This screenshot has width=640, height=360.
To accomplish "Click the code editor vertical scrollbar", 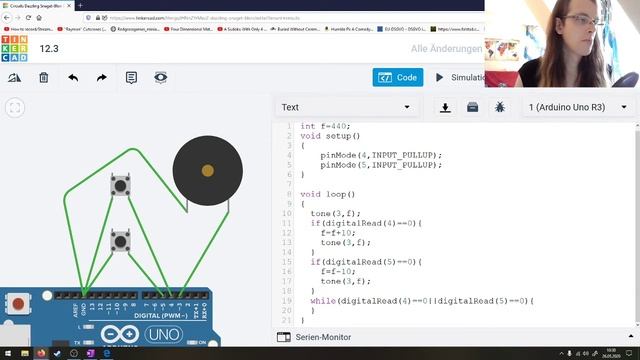I will (x=637, y=224).
